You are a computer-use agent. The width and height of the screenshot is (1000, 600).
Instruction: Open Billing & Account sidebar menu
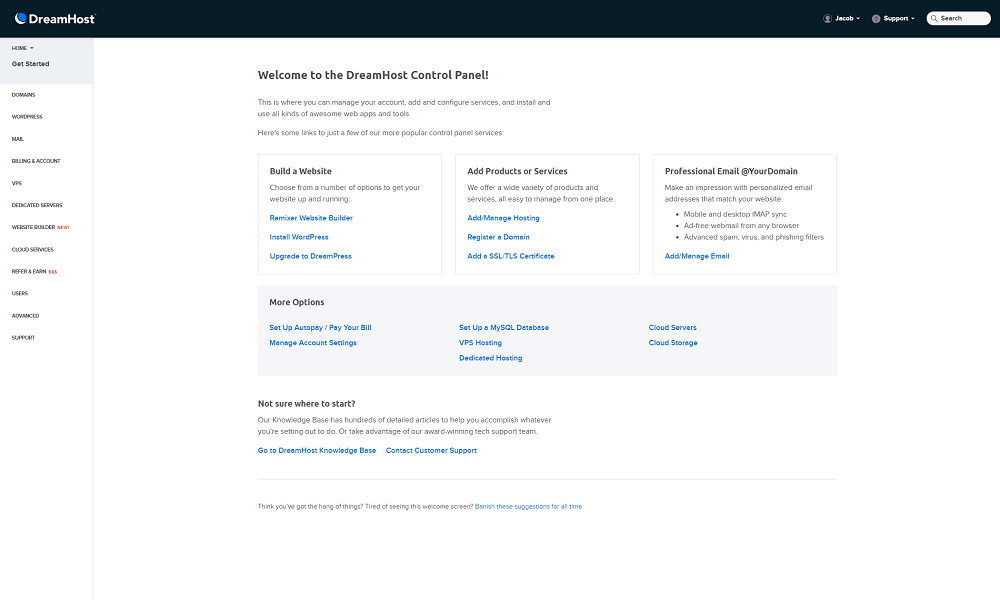coord(36,161)
